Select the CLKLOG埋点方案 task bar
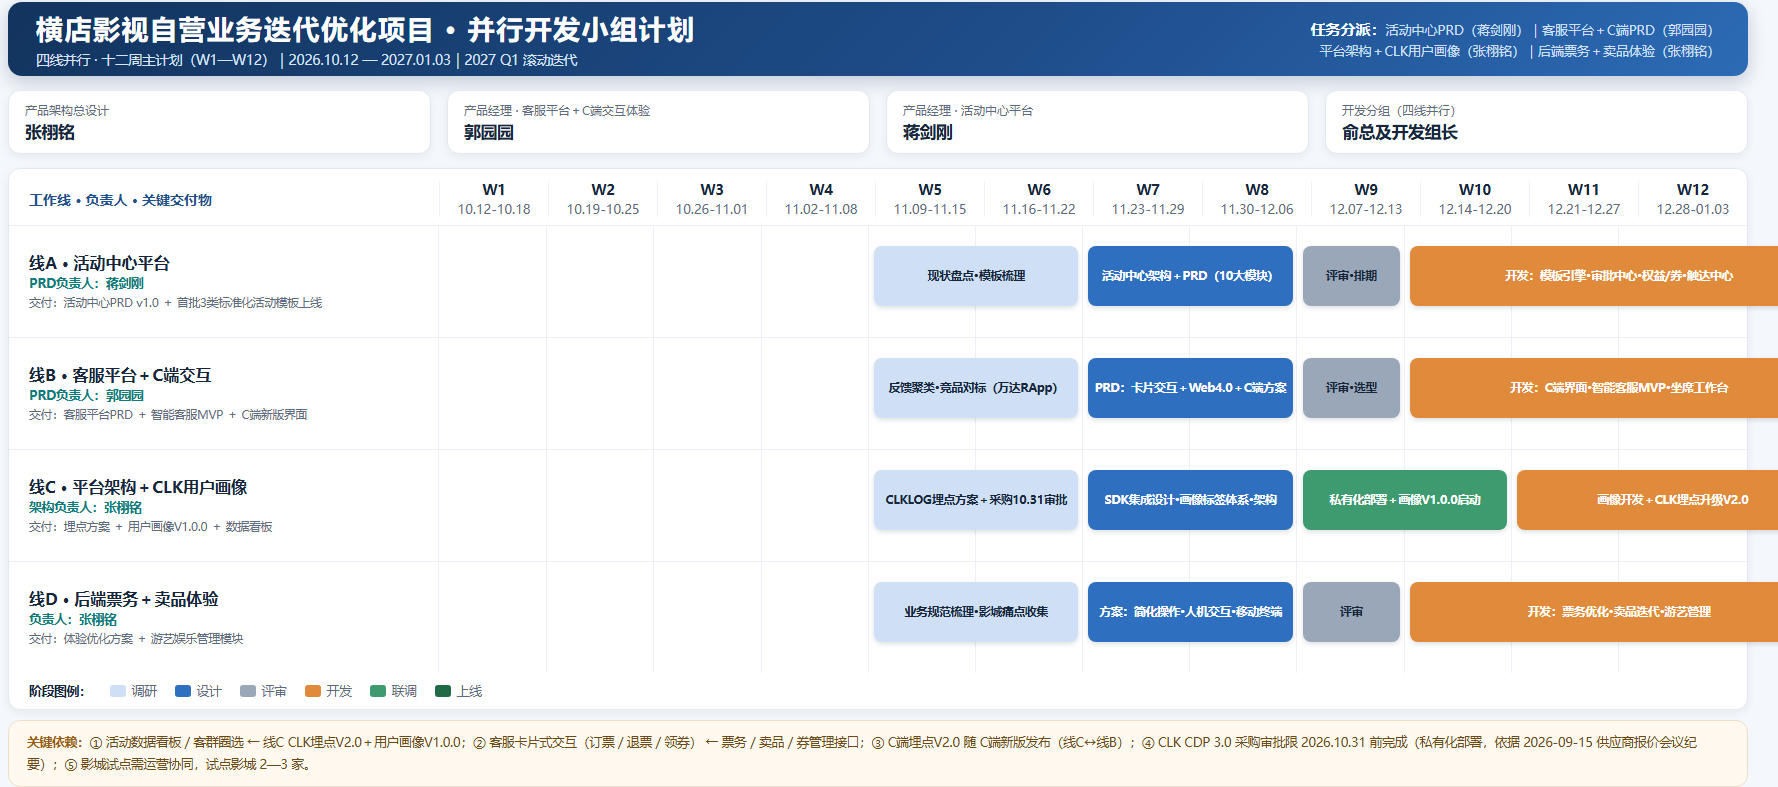This screenshot has width=1778, height=787. [976, 500]
